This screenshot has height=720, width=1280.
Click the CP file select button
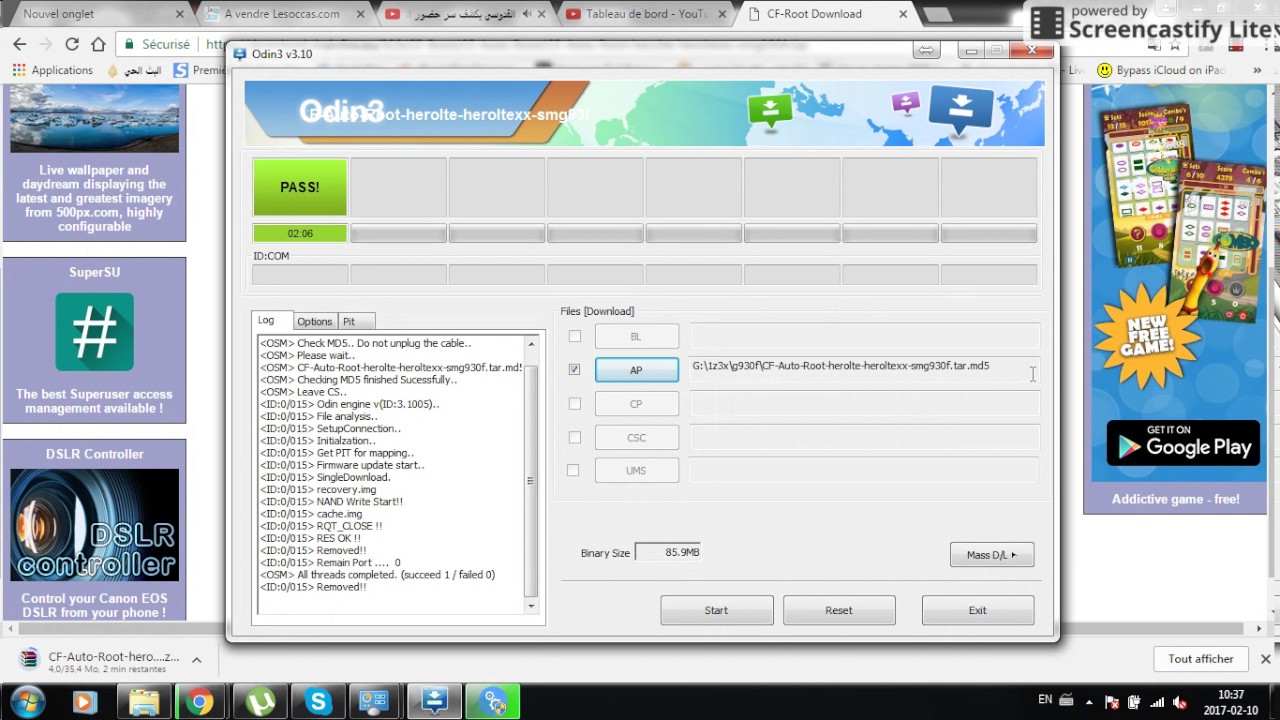(x=637, y=404)
